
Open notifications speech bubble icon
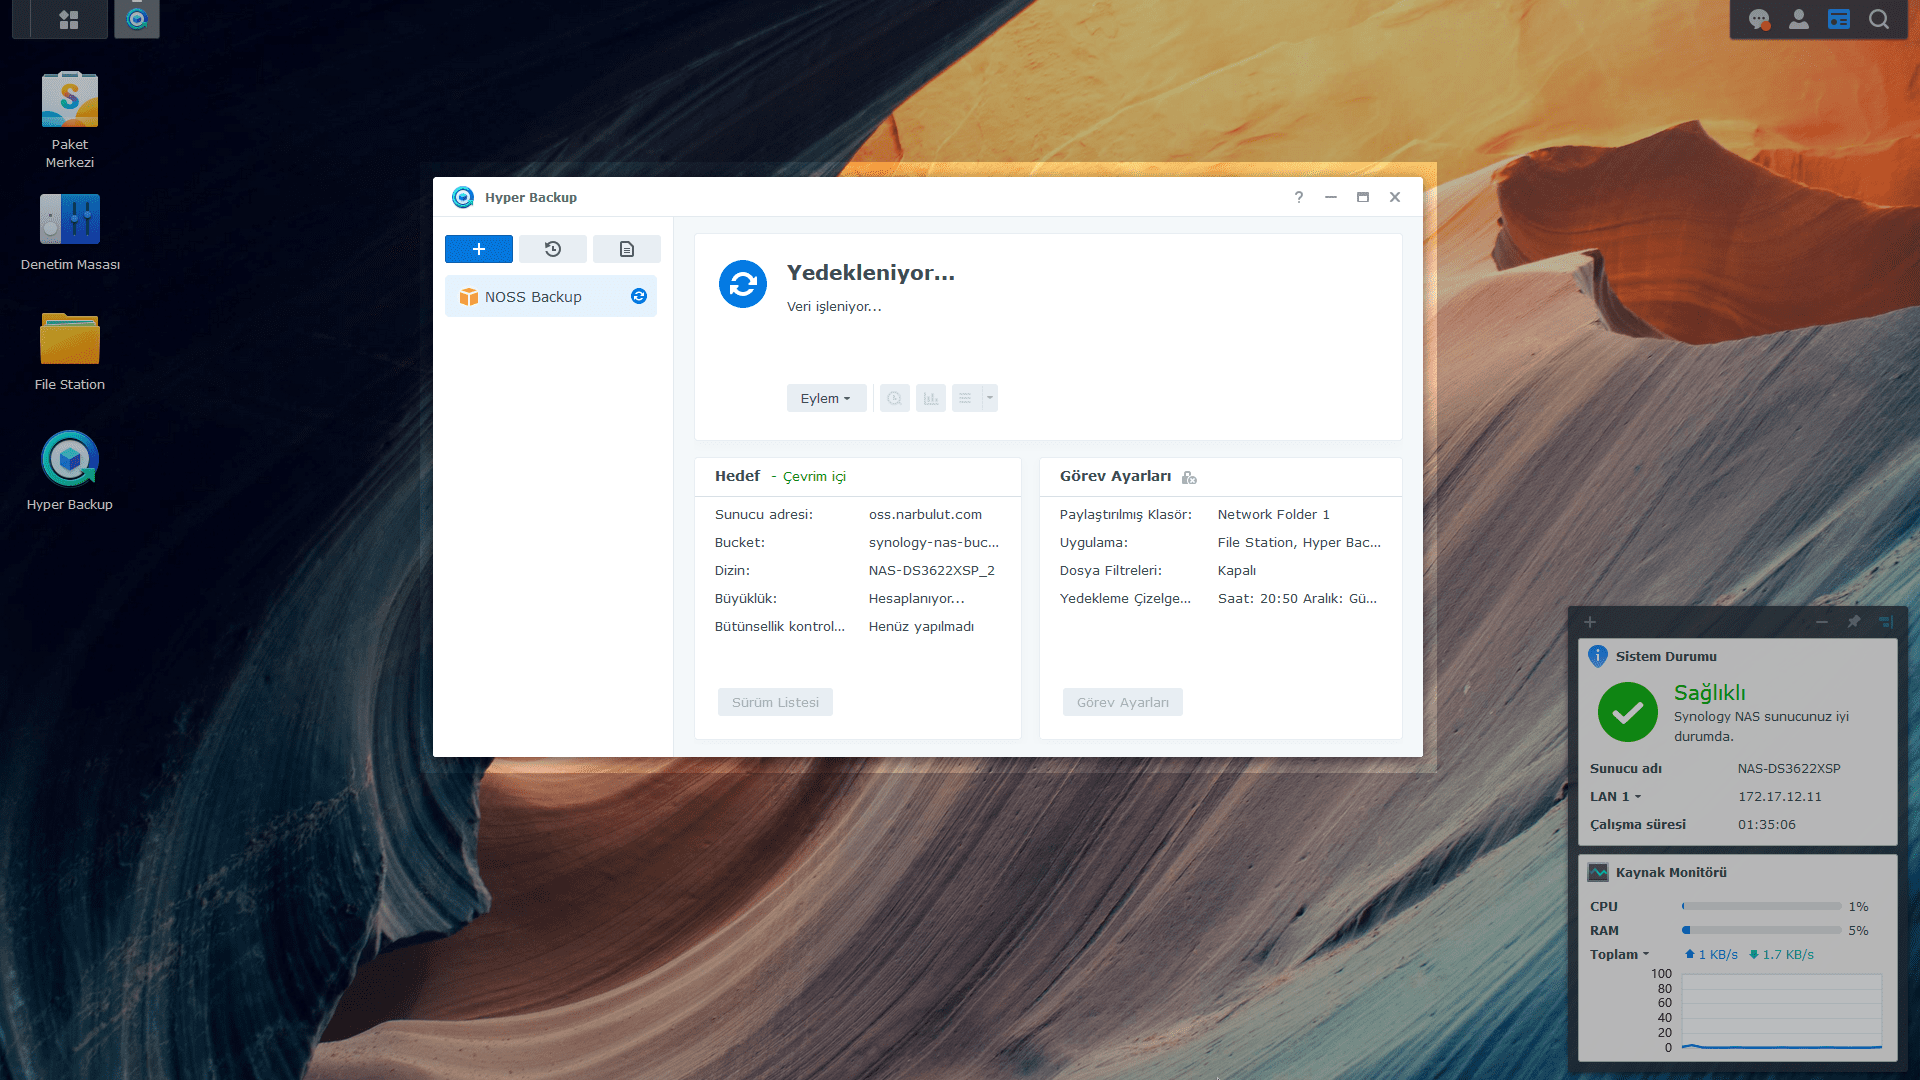point(1758,19)
